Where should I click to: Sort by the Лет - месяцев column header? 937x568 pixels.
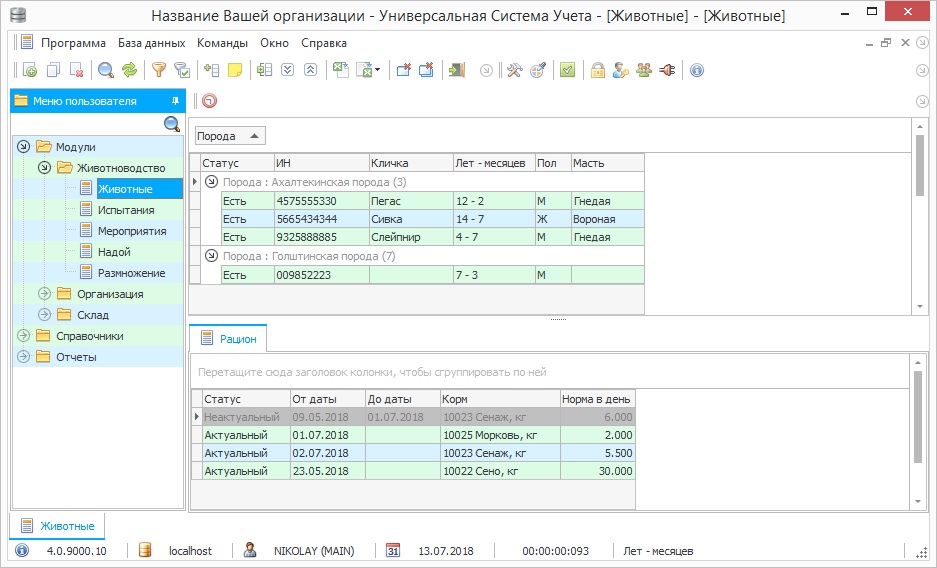click(494, 163)
